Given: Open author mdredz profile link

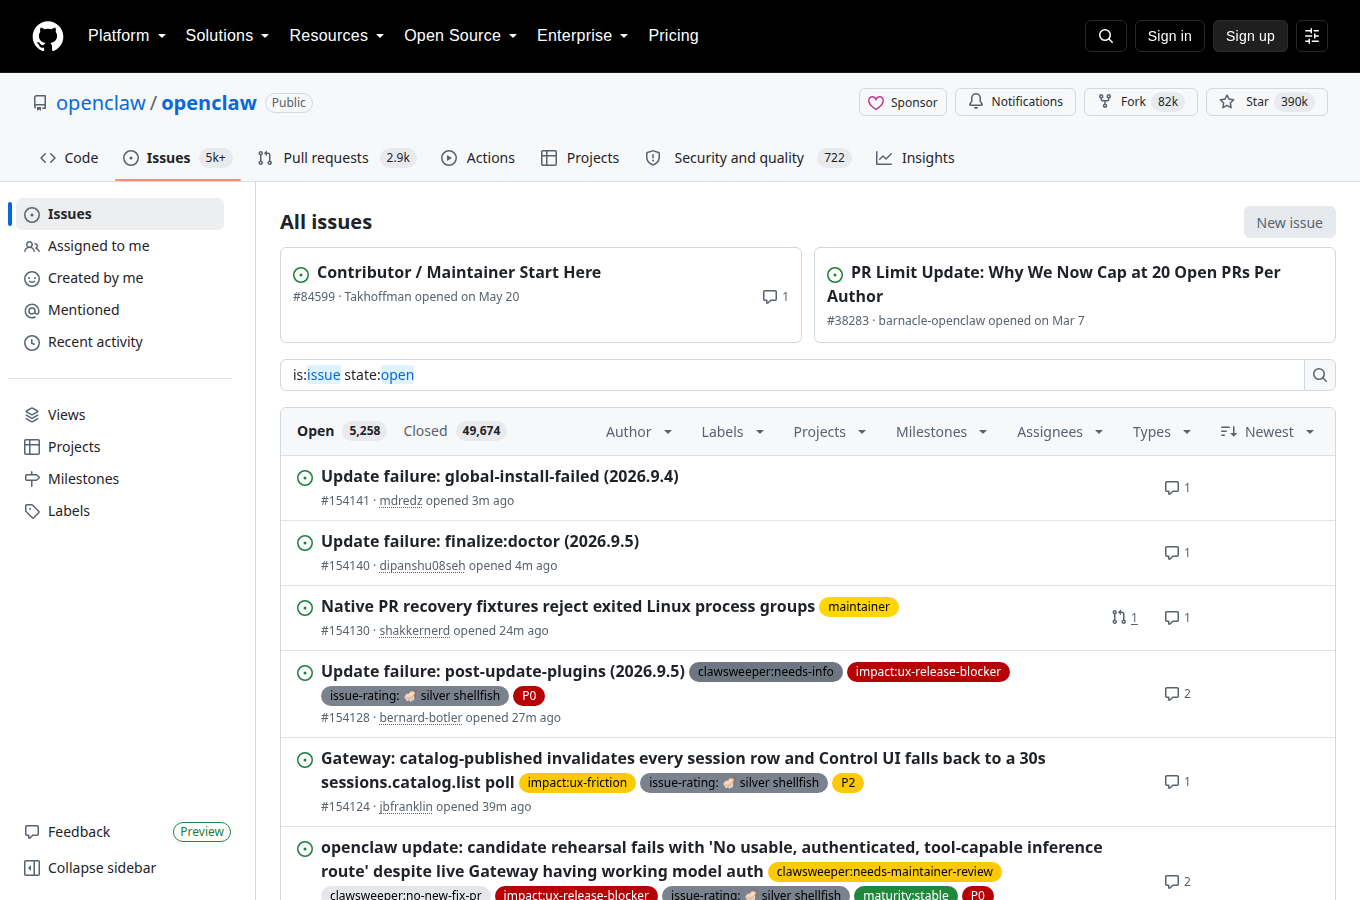Looking at the screenshot, I should pyautogui.click(x=401, y=501).
